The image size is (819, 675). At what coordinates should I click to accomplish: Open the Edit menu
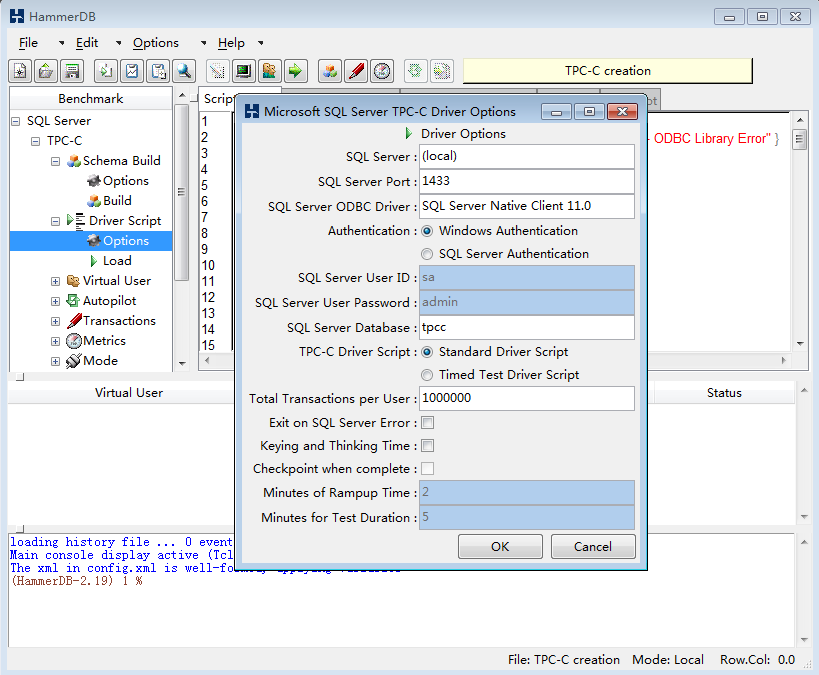87,43
